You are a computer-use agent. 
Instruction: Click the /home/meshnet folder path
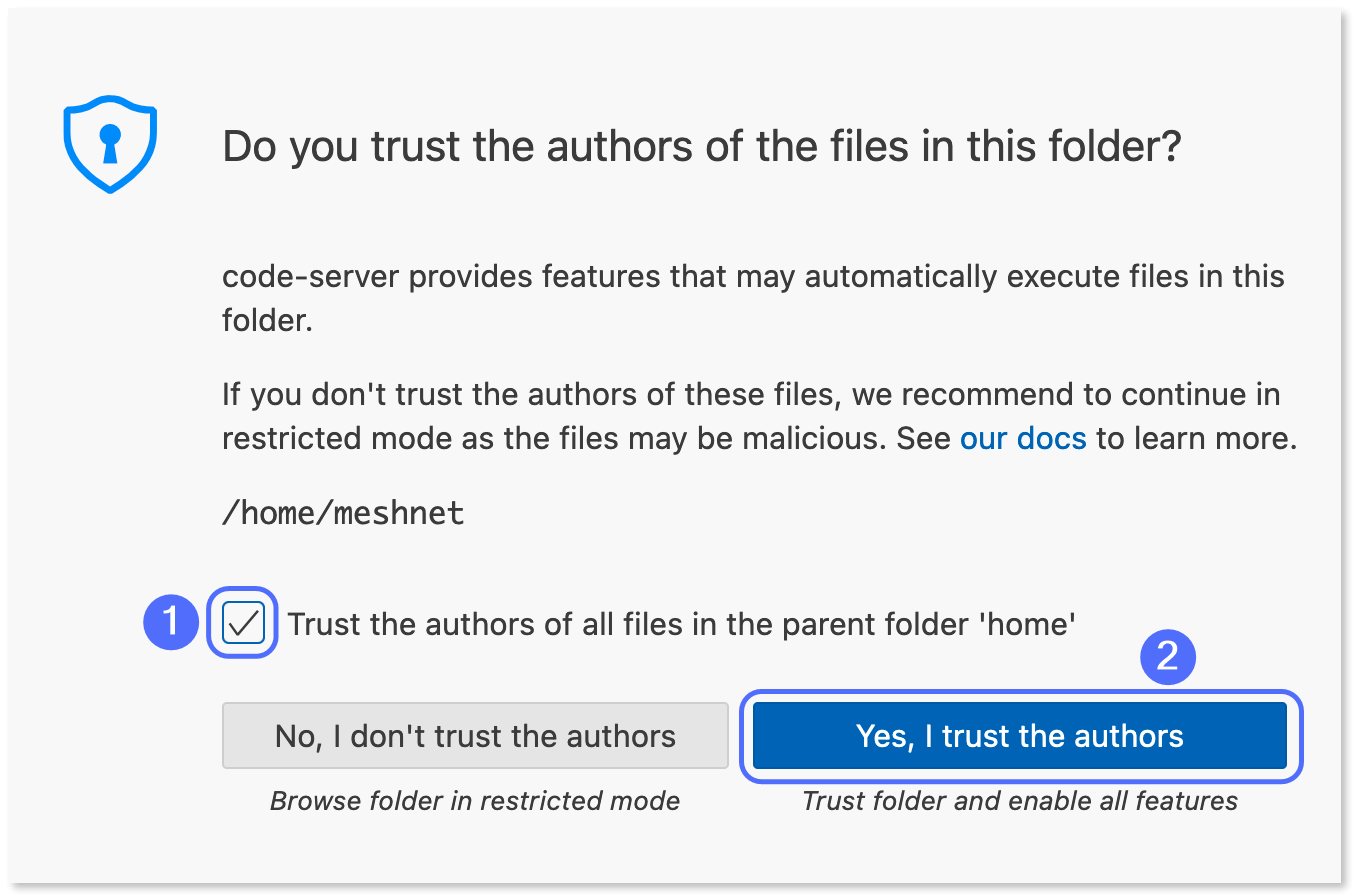343,513
